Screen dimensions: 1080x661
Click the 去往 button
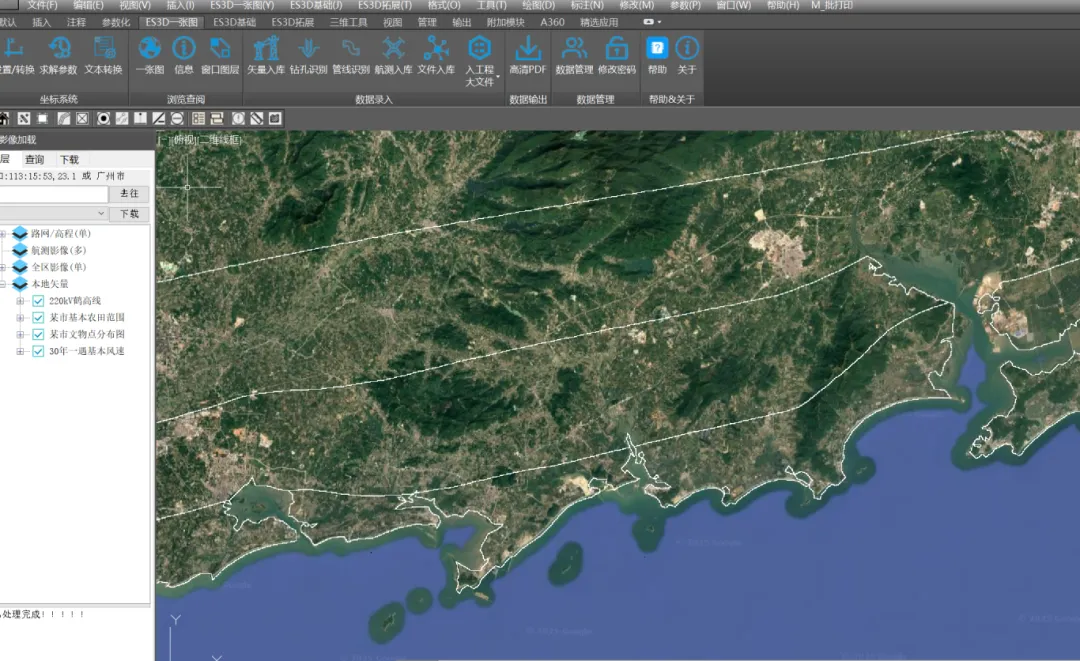(129, 194)
